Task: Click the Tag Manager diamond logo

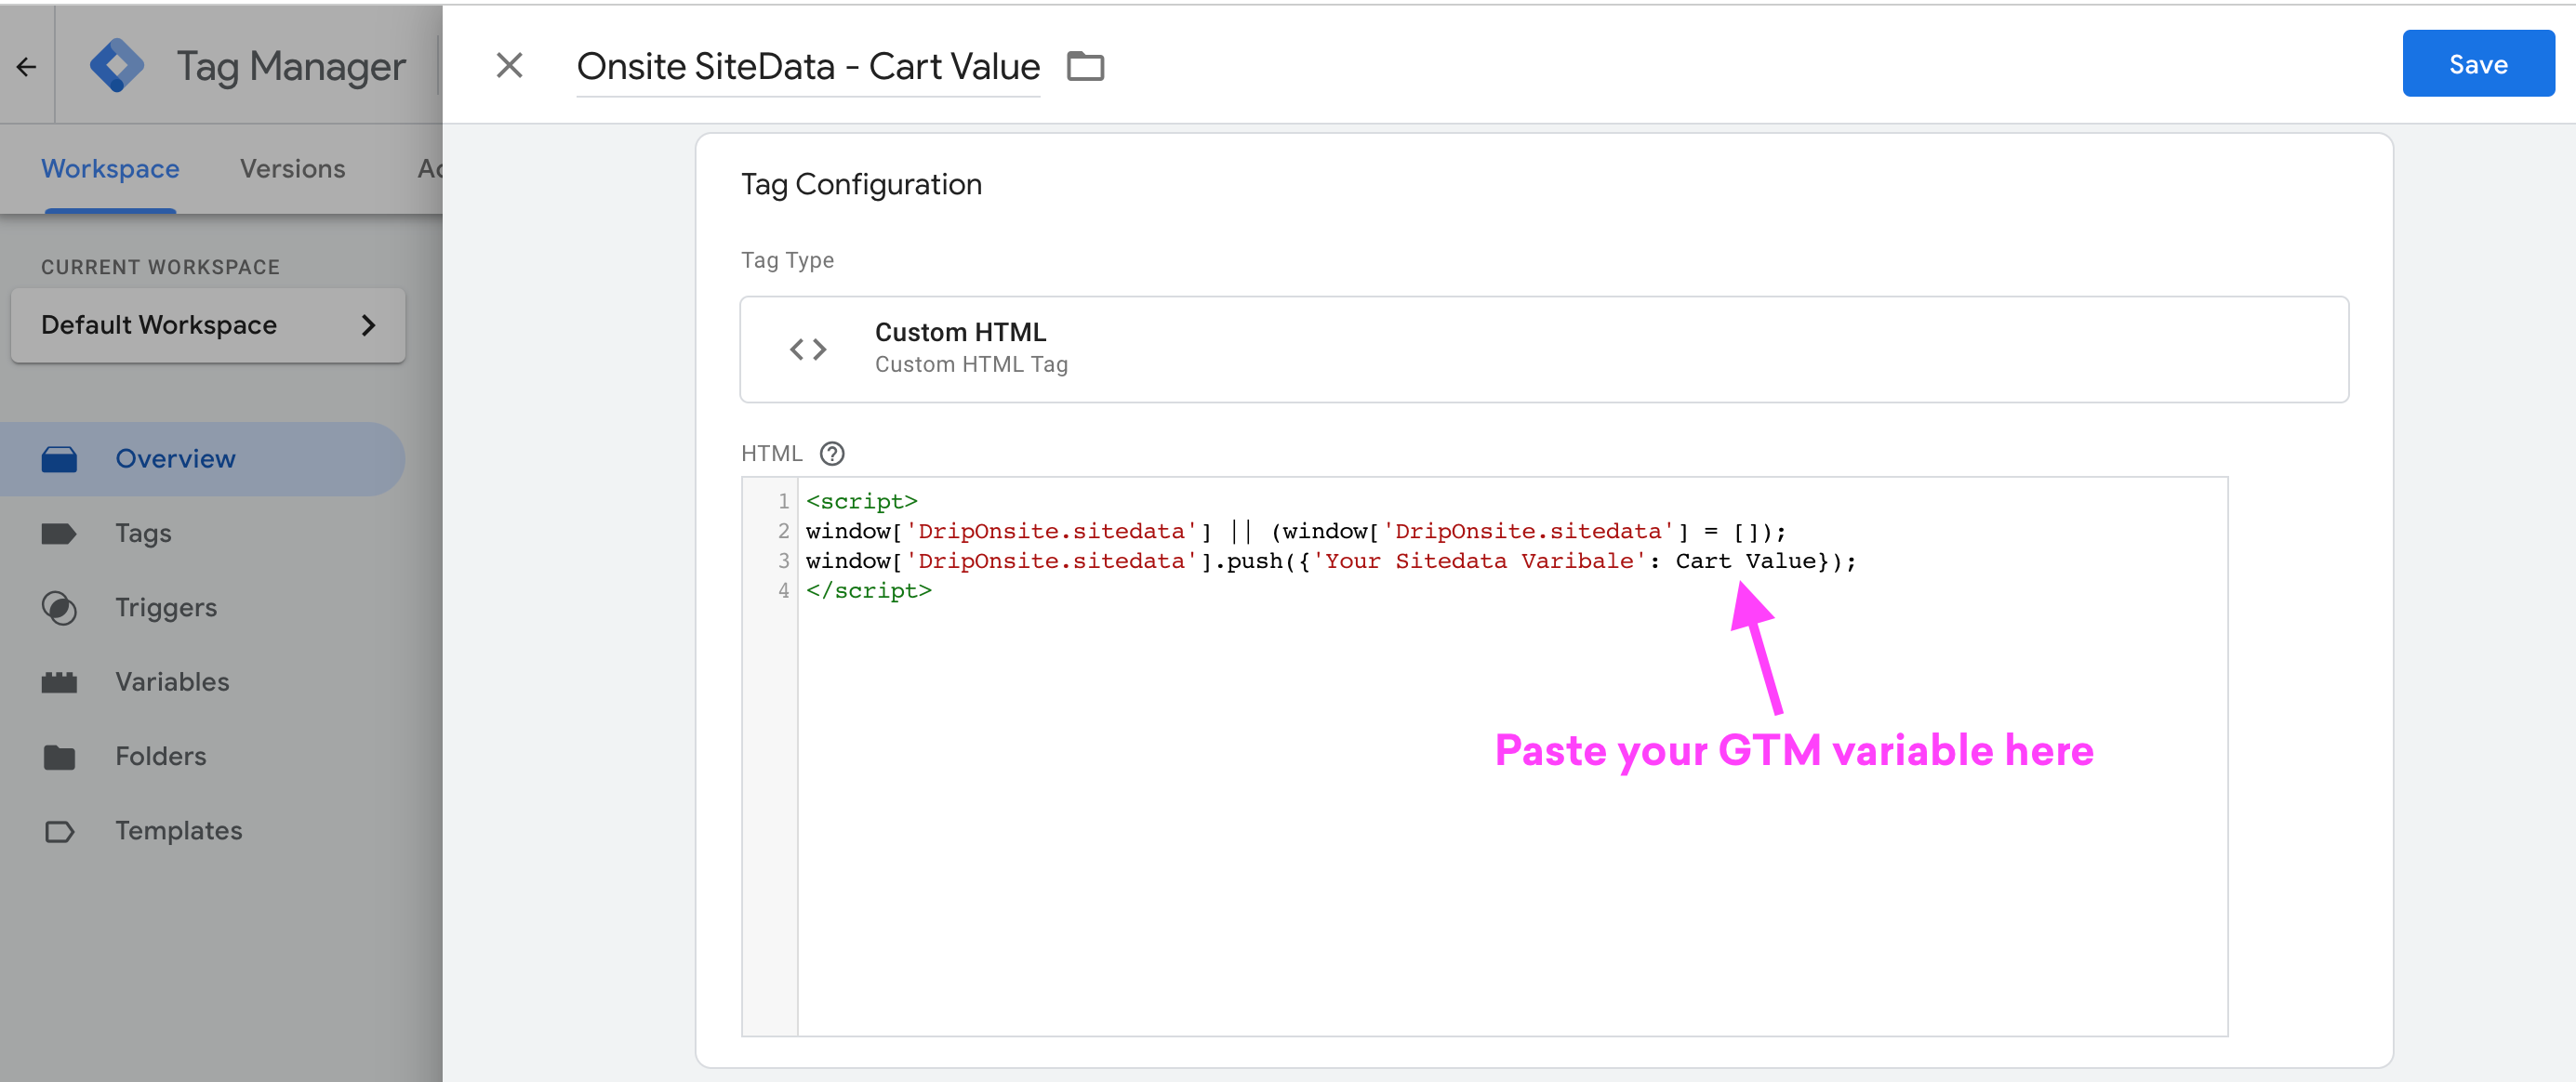Action: [117, 66]
